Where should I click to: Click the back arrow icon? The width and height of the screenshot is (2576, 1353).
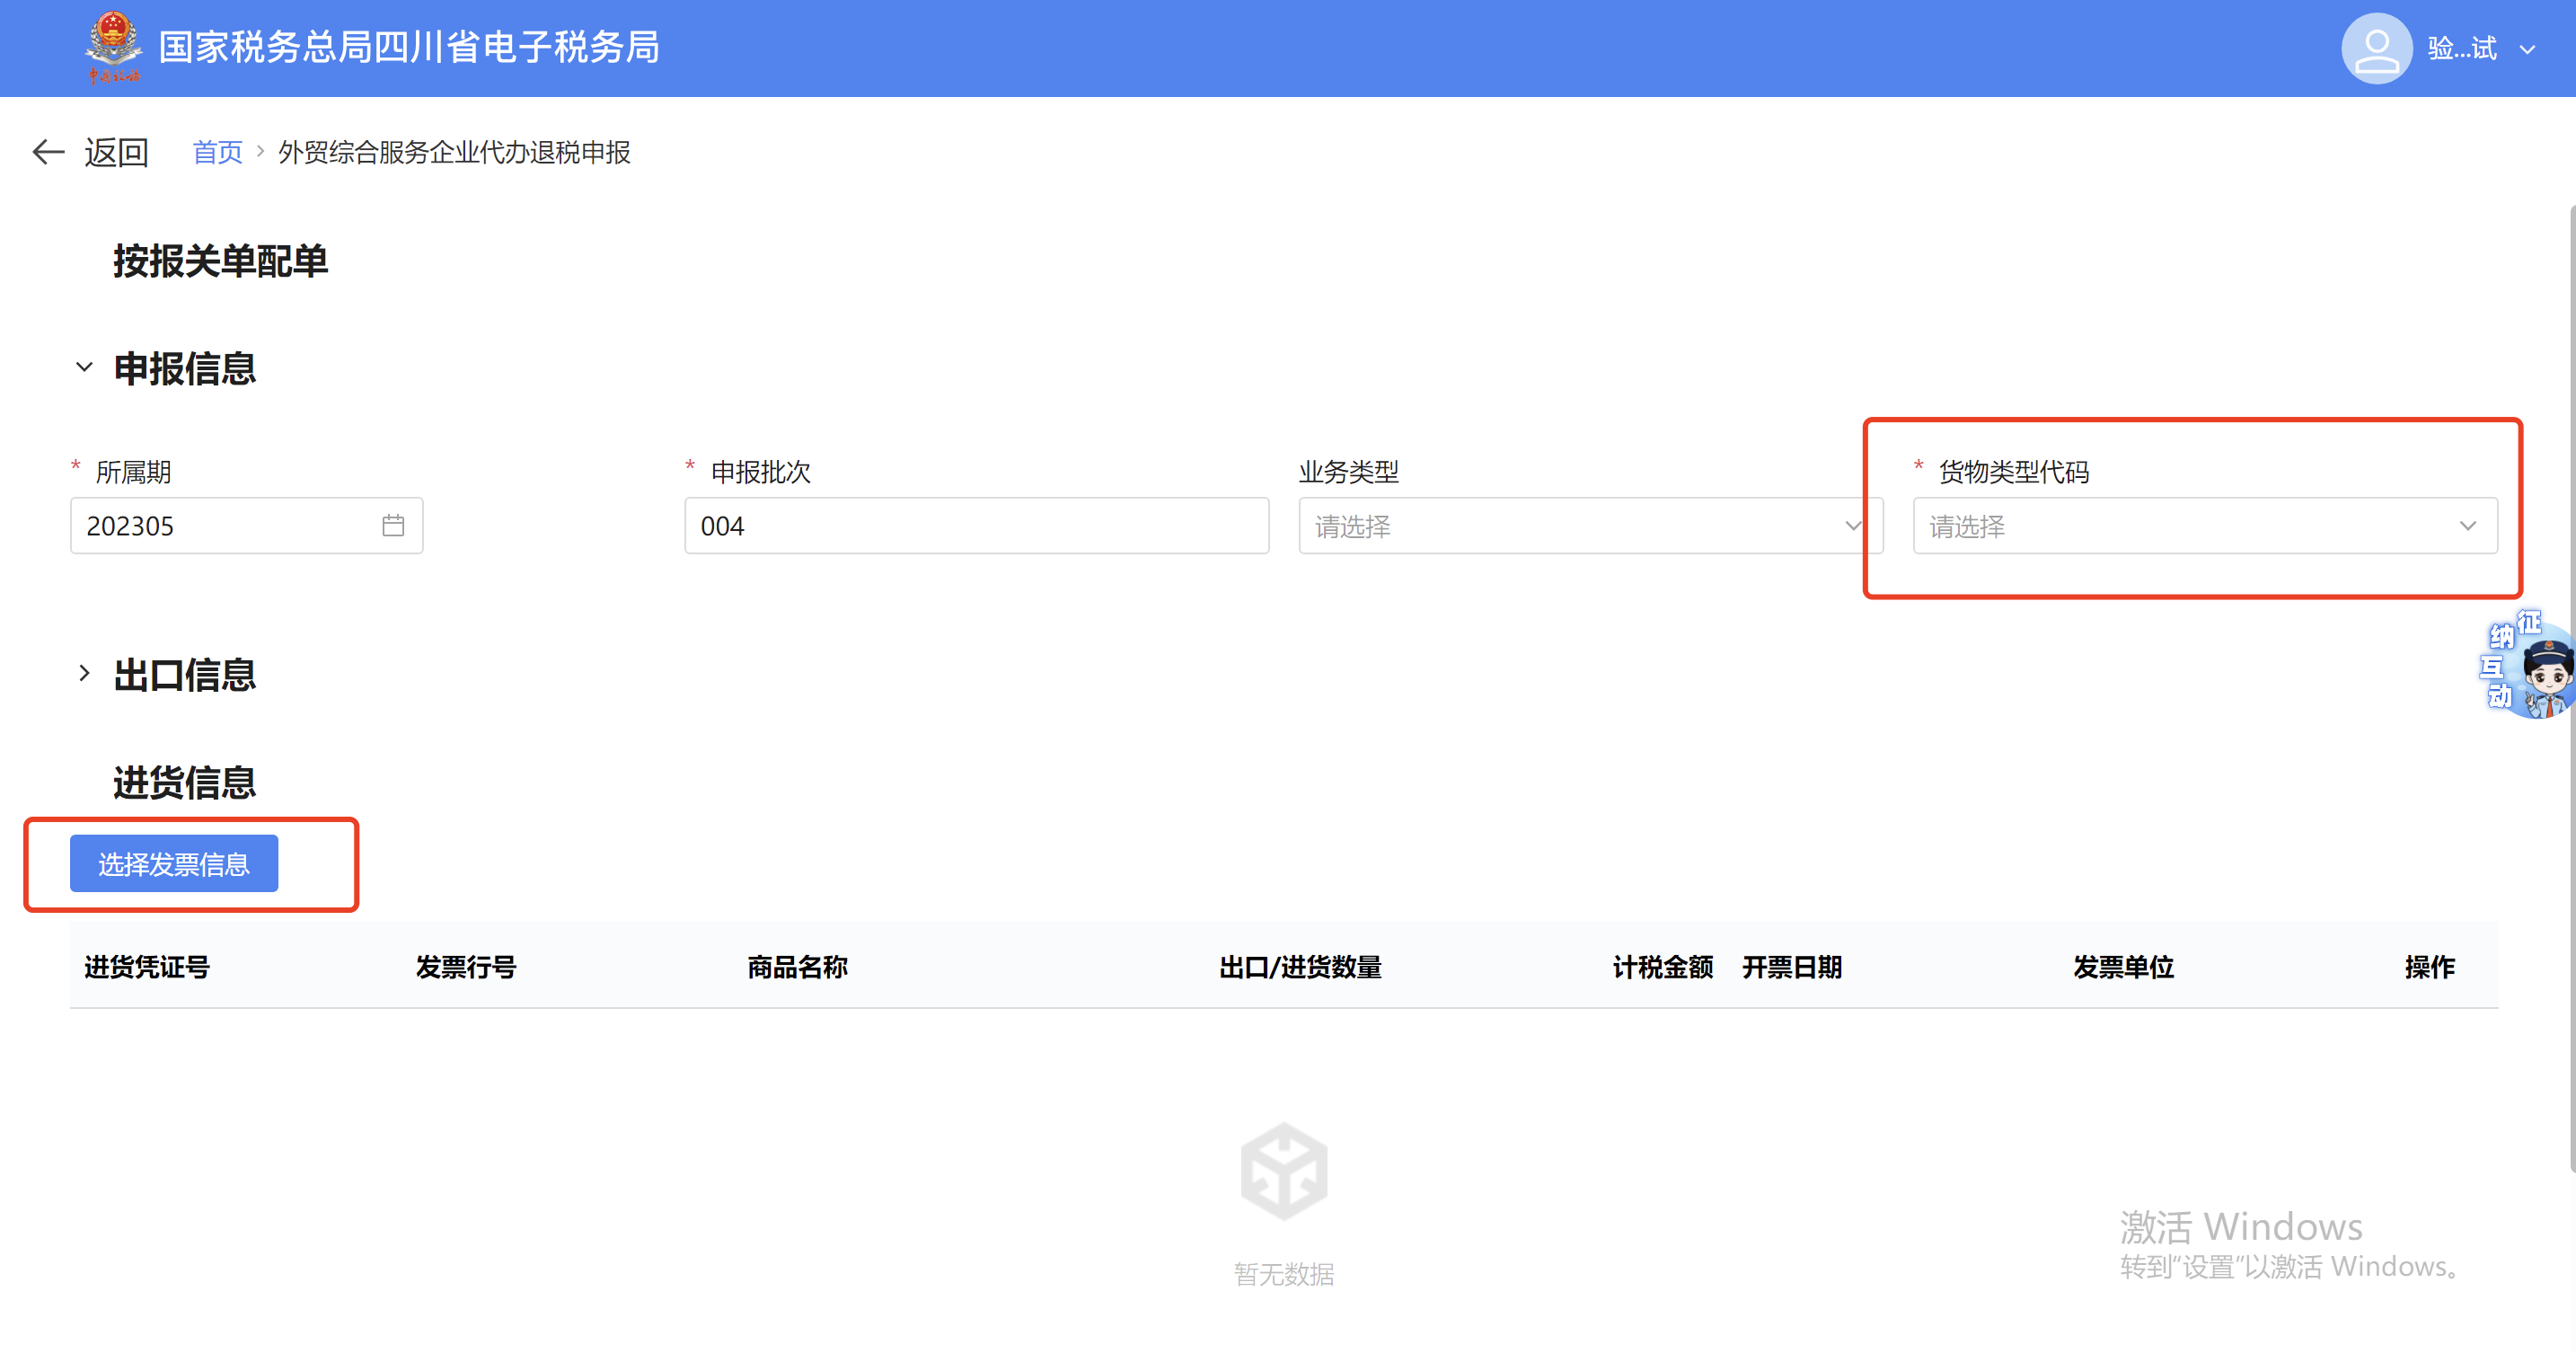[x=48, y=152]
